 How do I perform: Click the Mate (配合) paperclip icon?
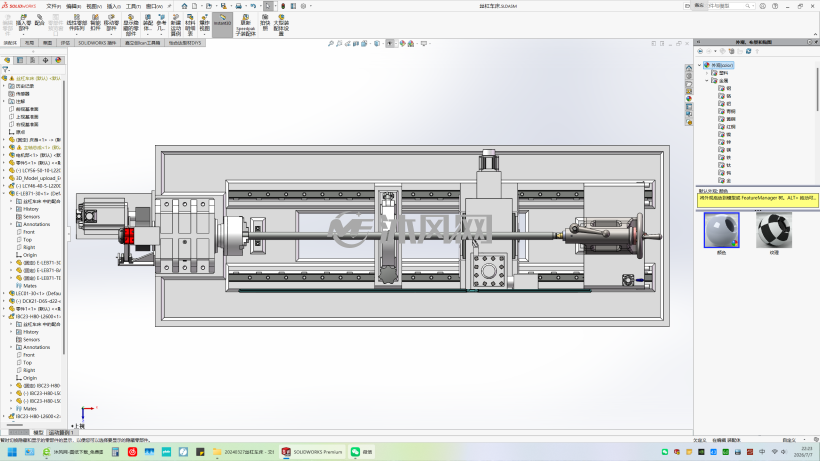pos(39,17)
